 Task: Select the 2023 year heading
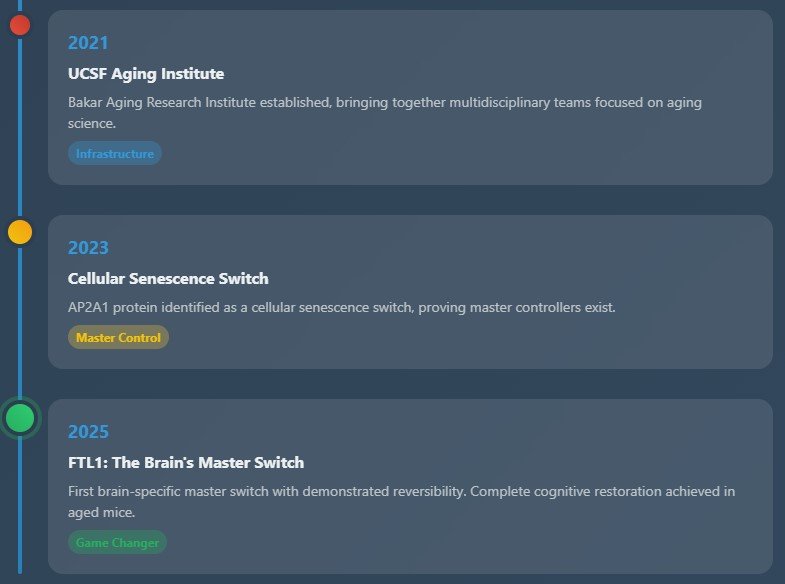[x=88, y=248]
